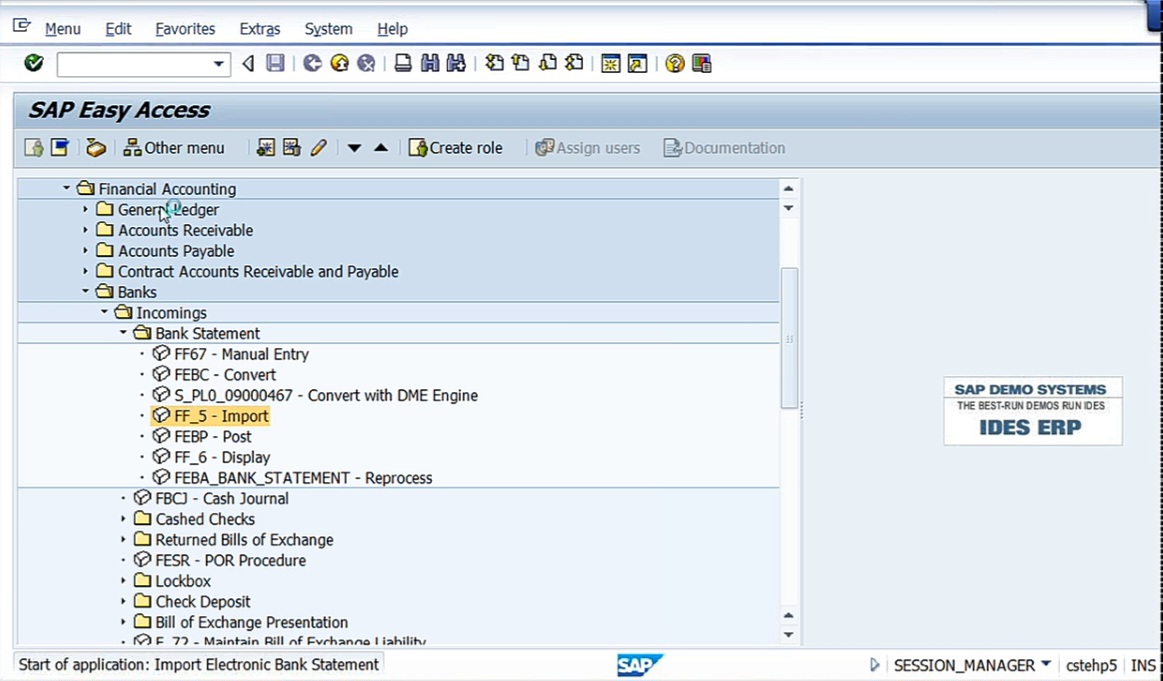This screenshot has height=681, width=1163.
Task: Click the Previous Page icon
Action: pos(521,63)
